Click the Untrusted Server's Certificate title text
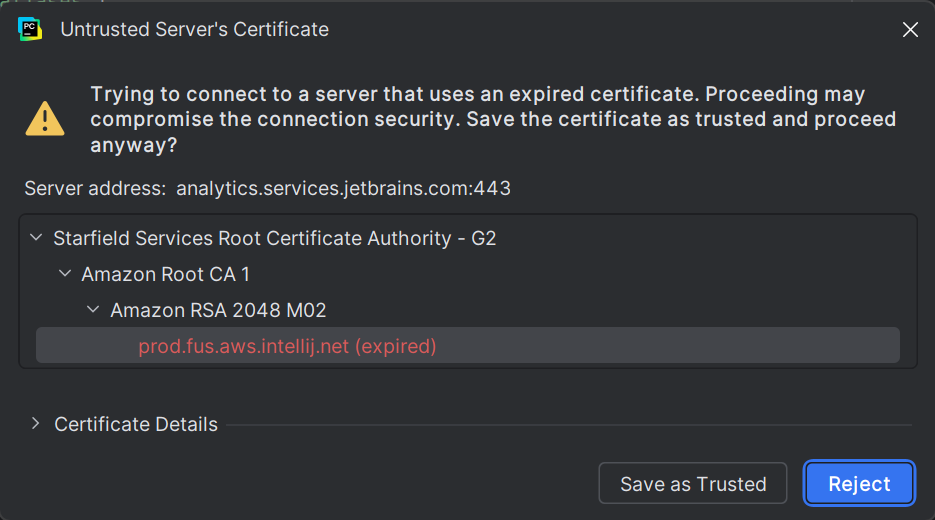This screenshot has width=935, height=520. pos(194,29)
